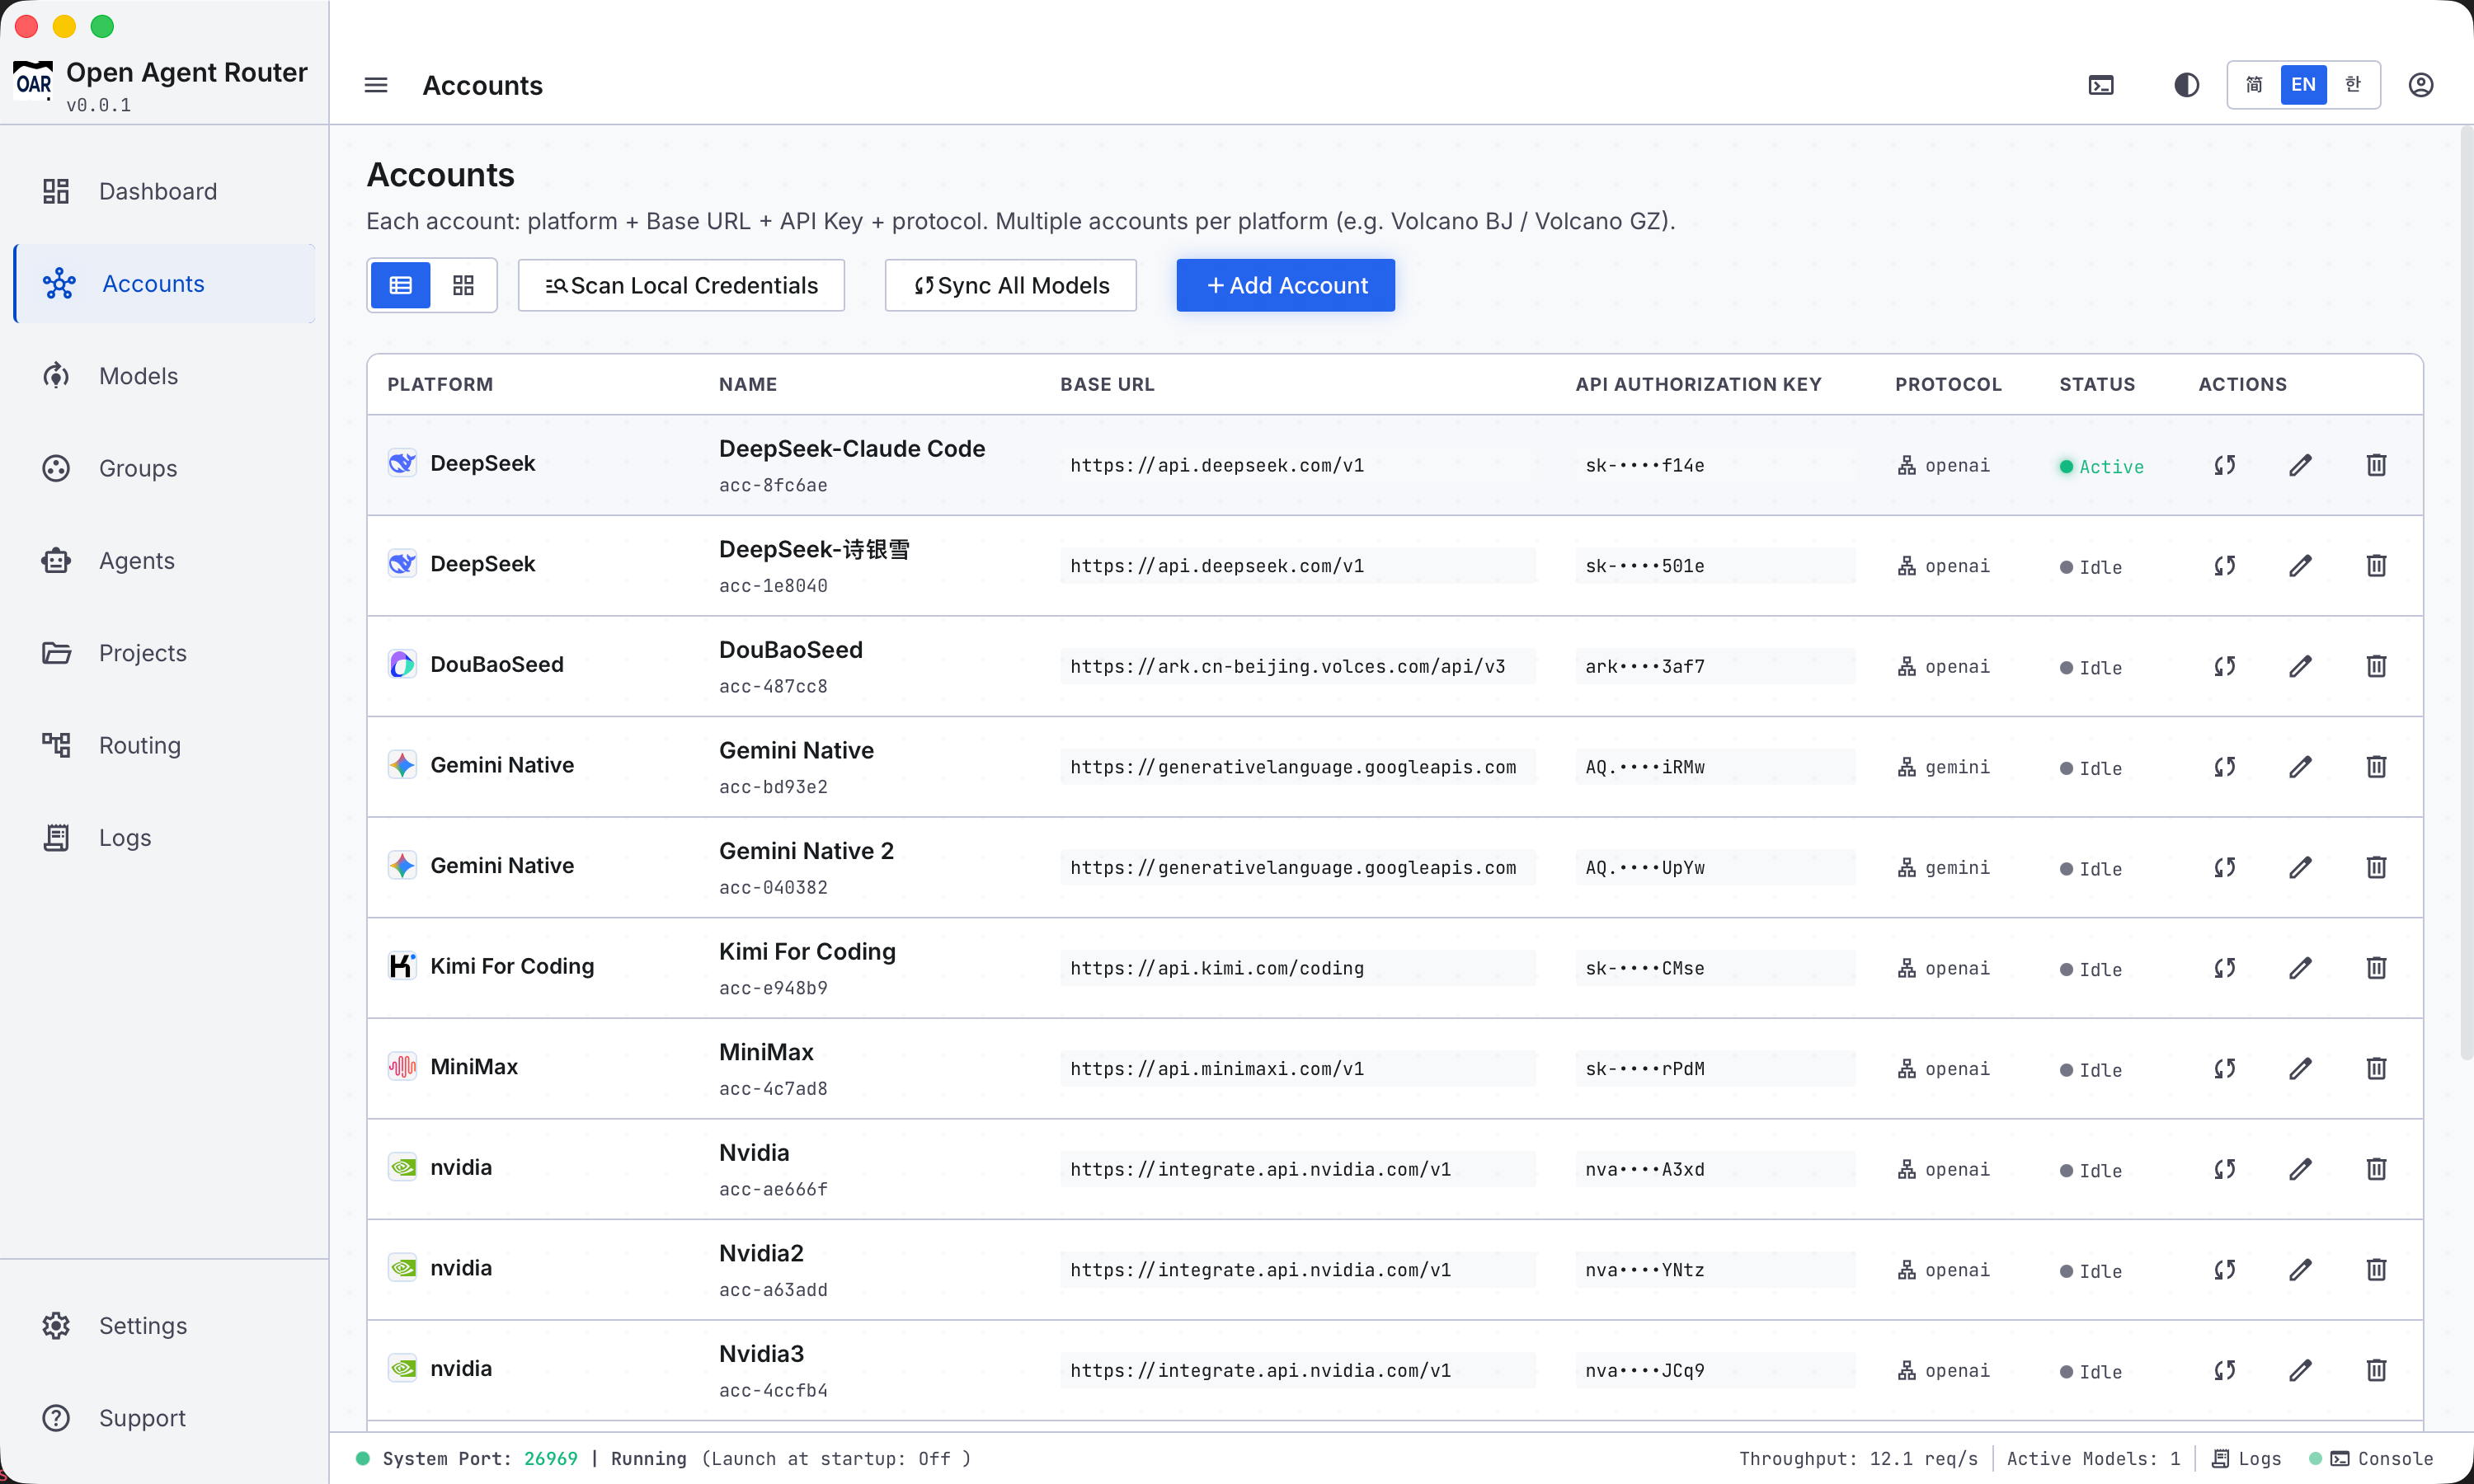Open the Groups page
The height and width of the screenshot is (1484, 2474).
coord(165,469)
